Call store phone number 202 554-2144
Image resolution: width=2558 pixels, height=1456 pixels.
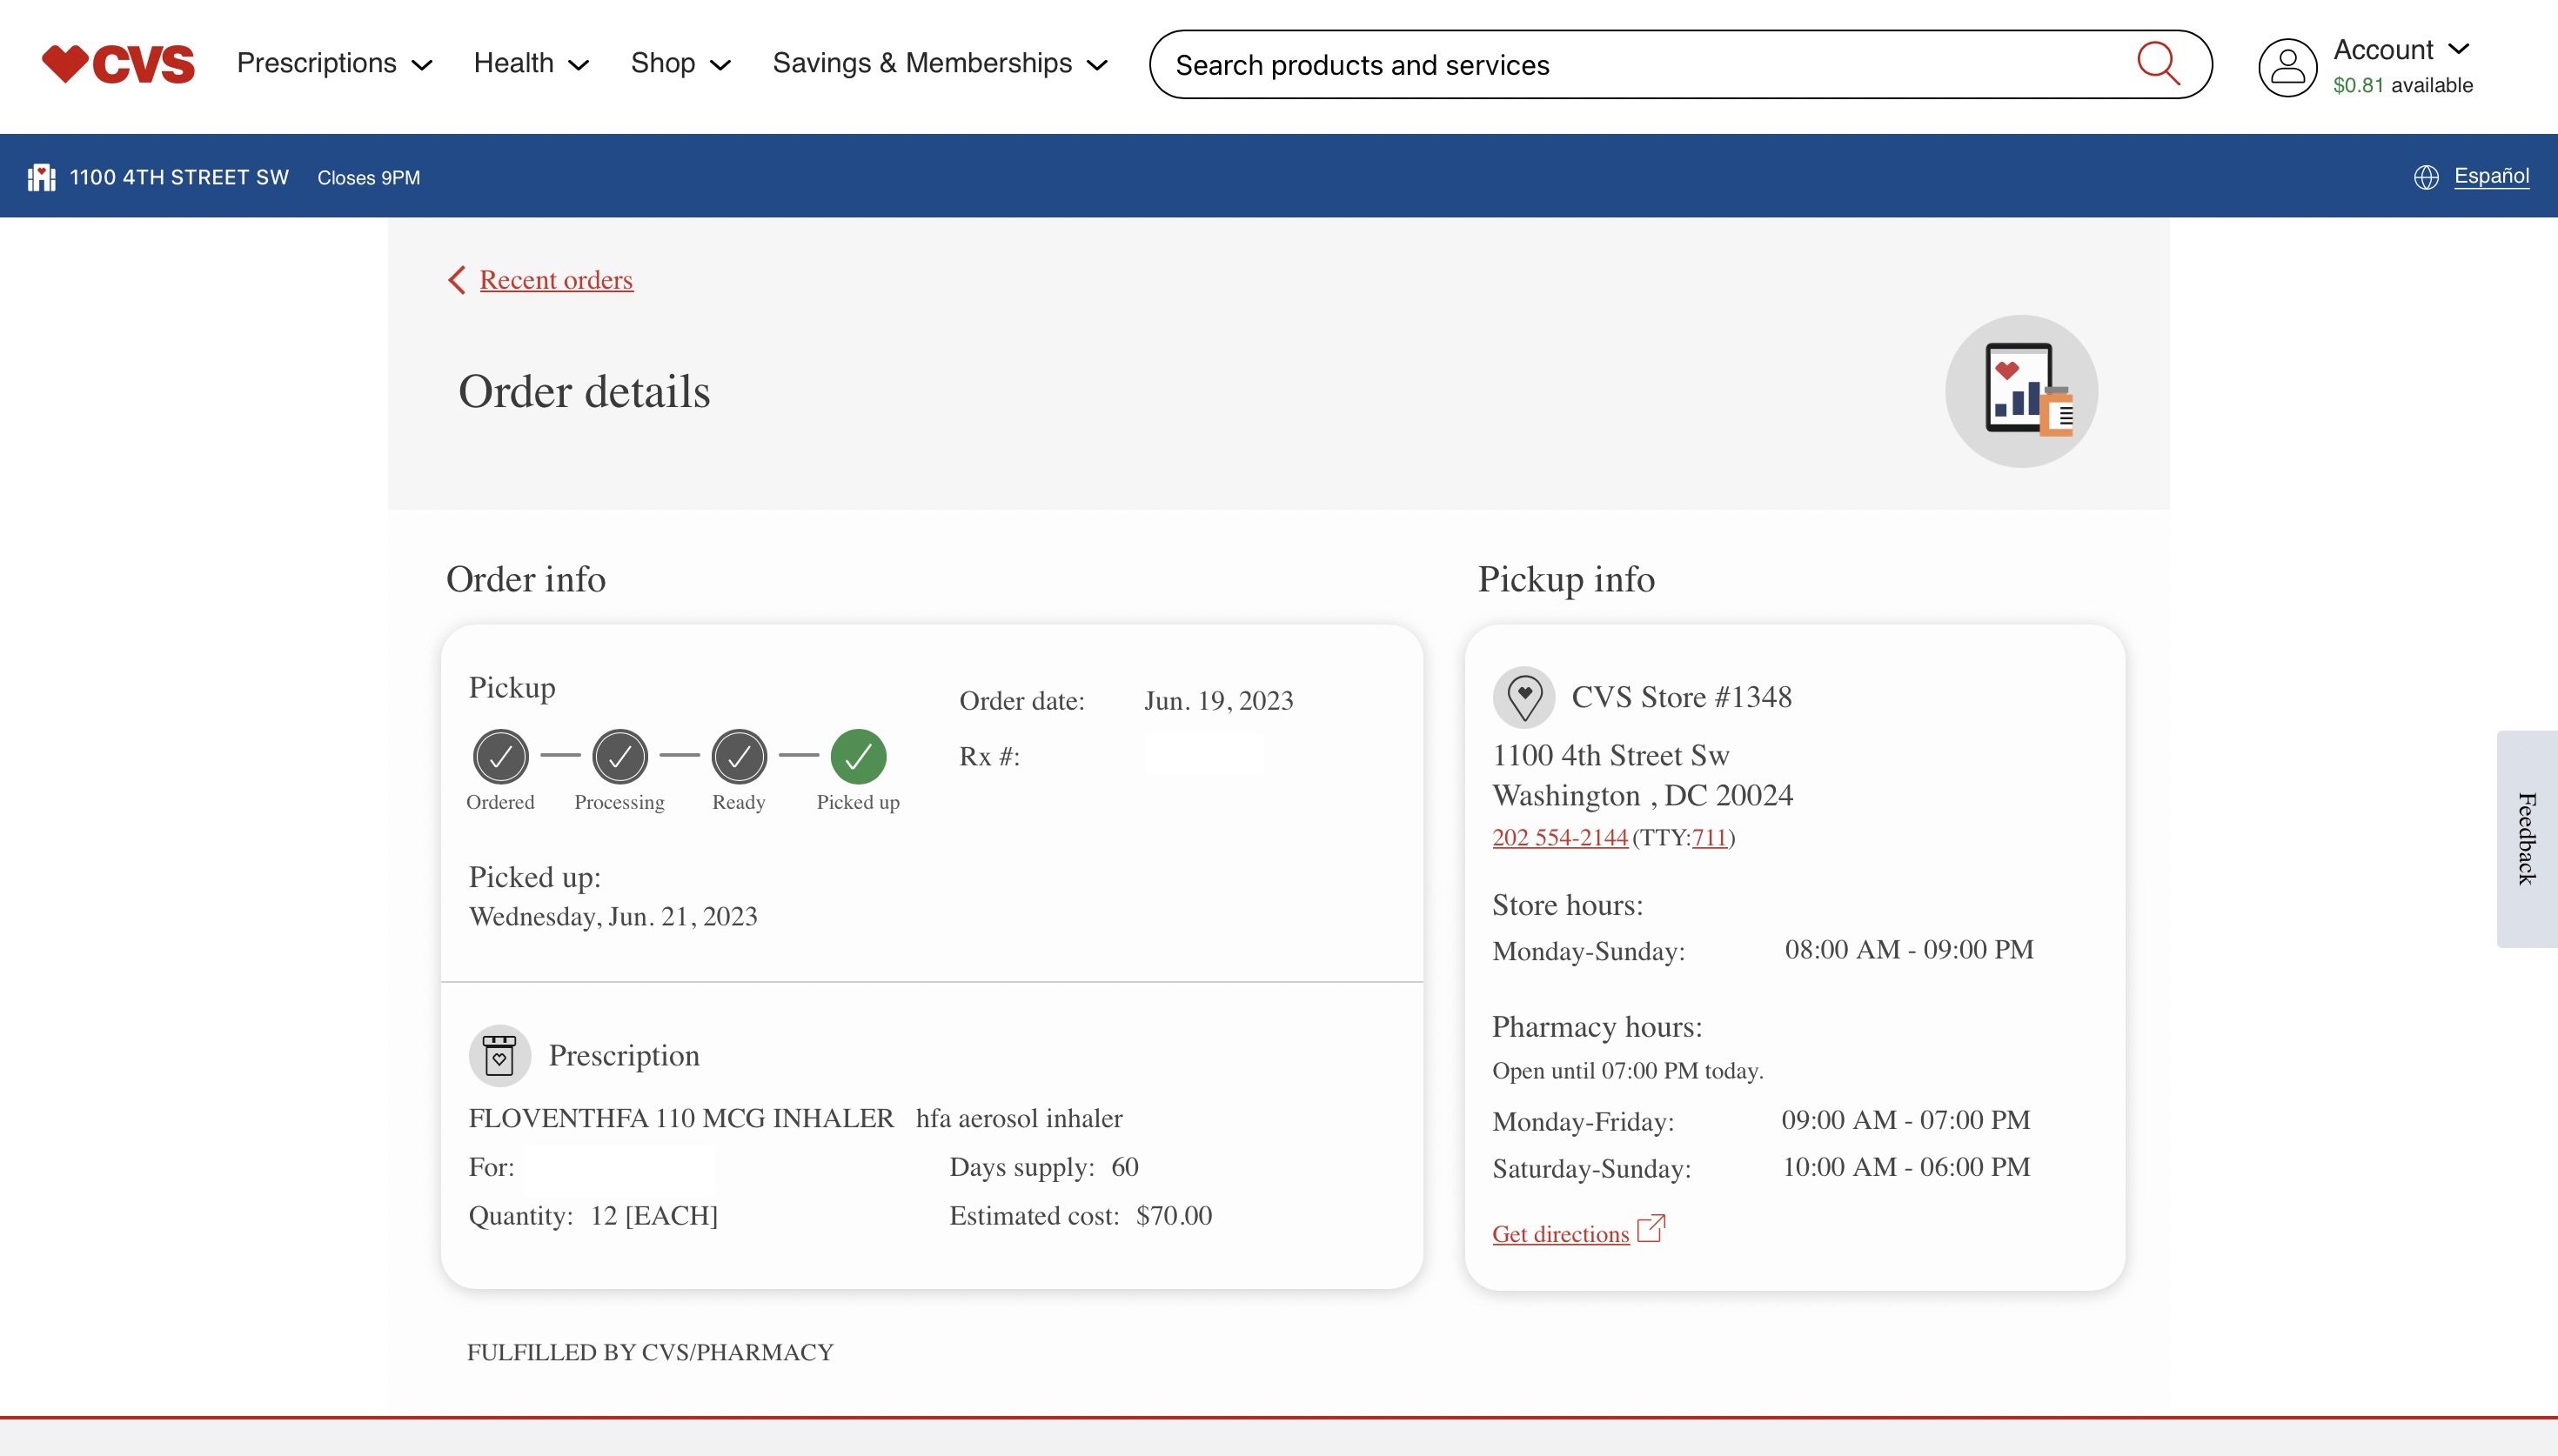pos(1559,838)
